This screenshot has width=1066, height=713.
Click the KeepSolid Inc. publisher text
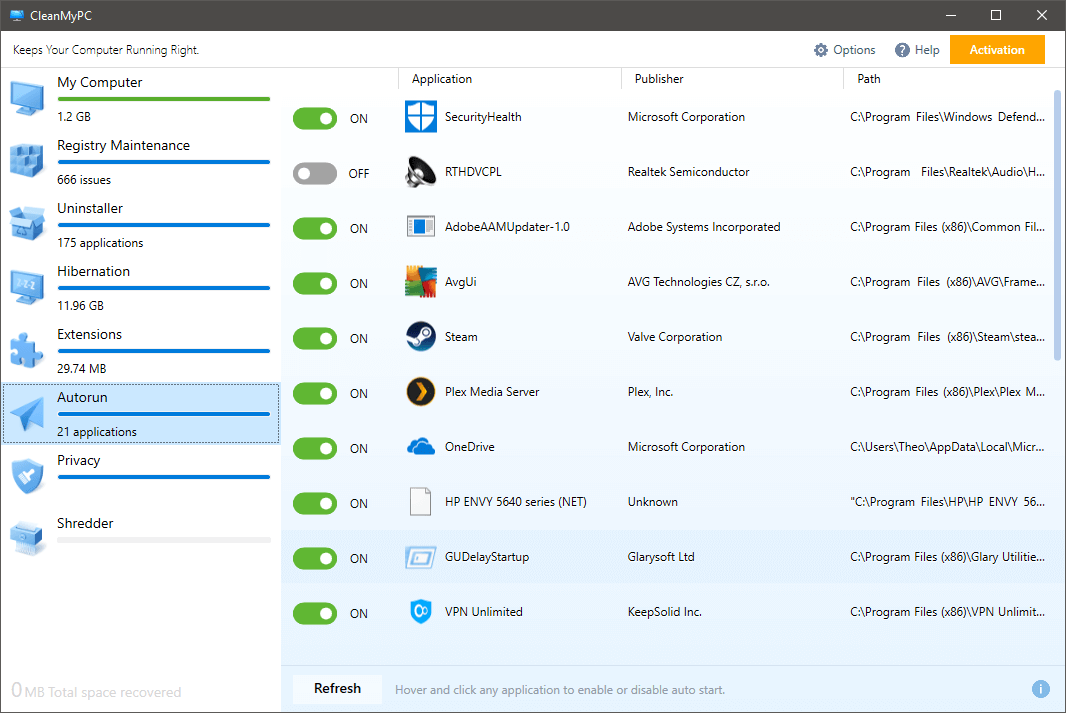click(x=664, y=612)
